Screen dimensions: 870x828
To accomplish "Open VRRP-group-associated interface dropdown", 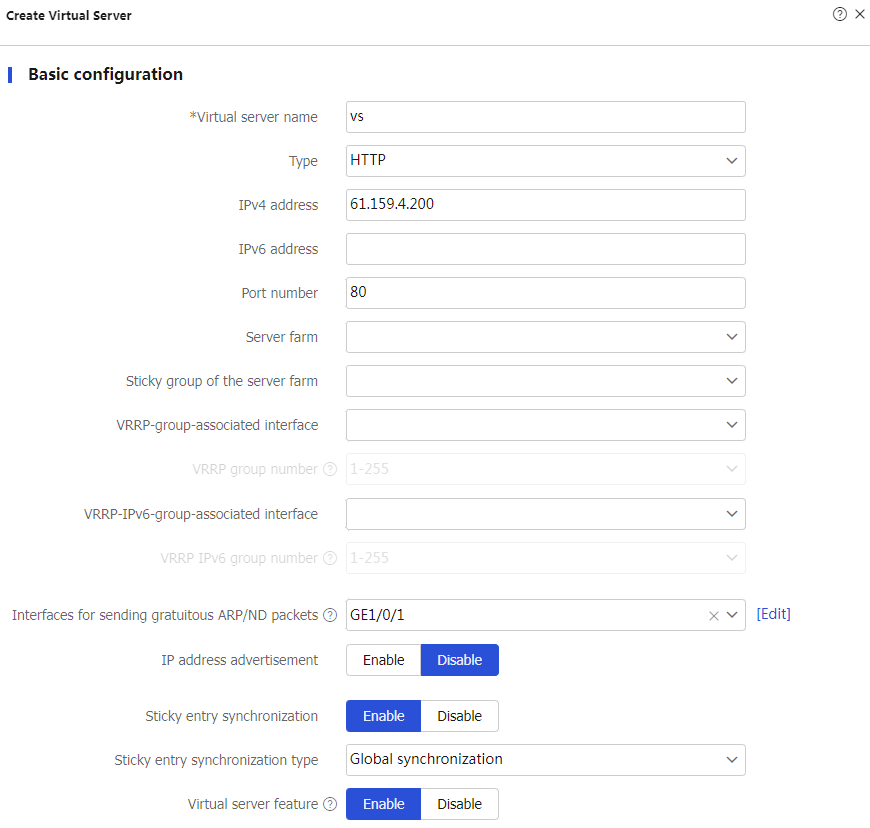I will coord(545,425).
